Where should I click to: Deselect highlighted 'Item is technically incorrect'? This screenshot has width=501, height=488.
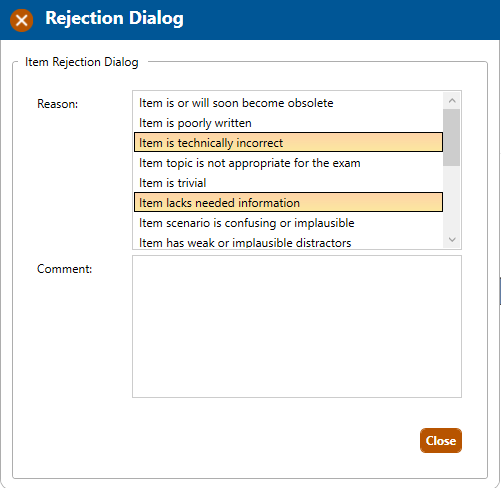288,142
